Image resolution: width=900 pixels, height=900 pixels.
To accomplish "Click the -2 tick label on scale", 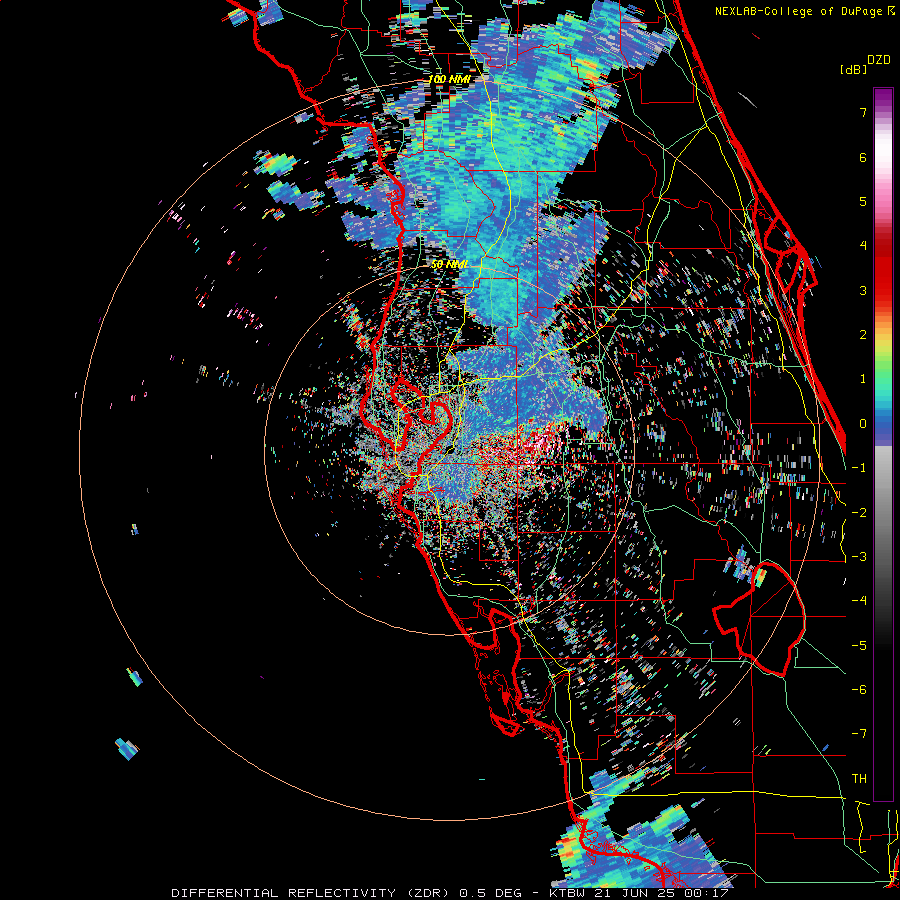I will [x=859, y=513].
